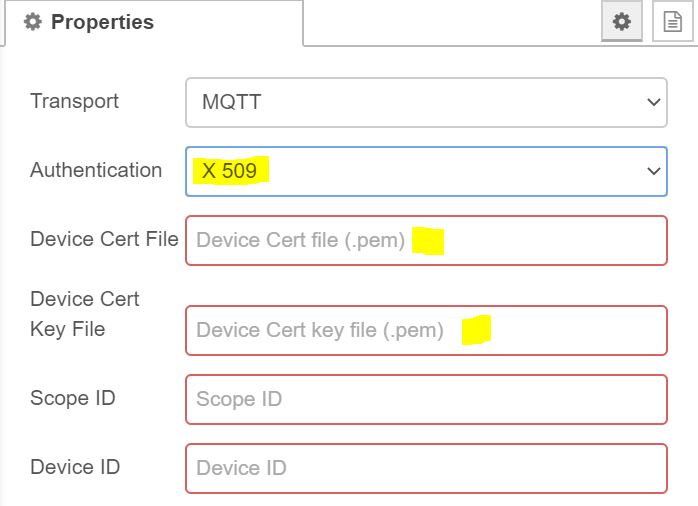This screenshot has height=506, width=698.
Task: Select the MQTT value in Transport
Action: pos(232,102)
